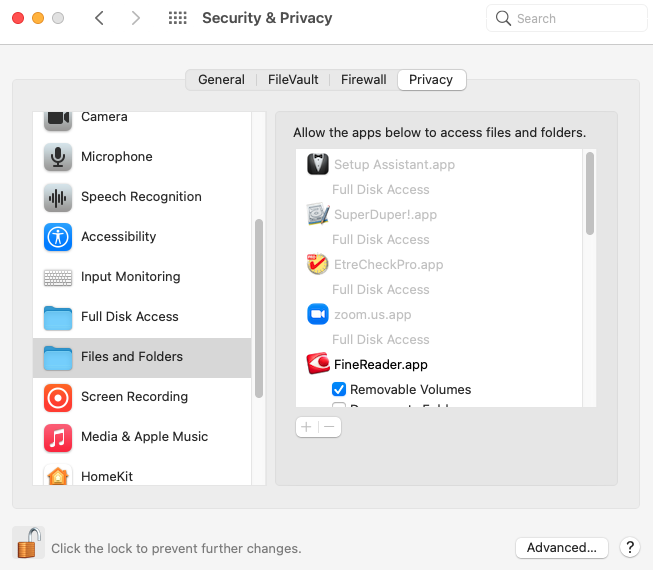Go back with the left chevron
Screen dimensions: 653x570
coord(99,18)
